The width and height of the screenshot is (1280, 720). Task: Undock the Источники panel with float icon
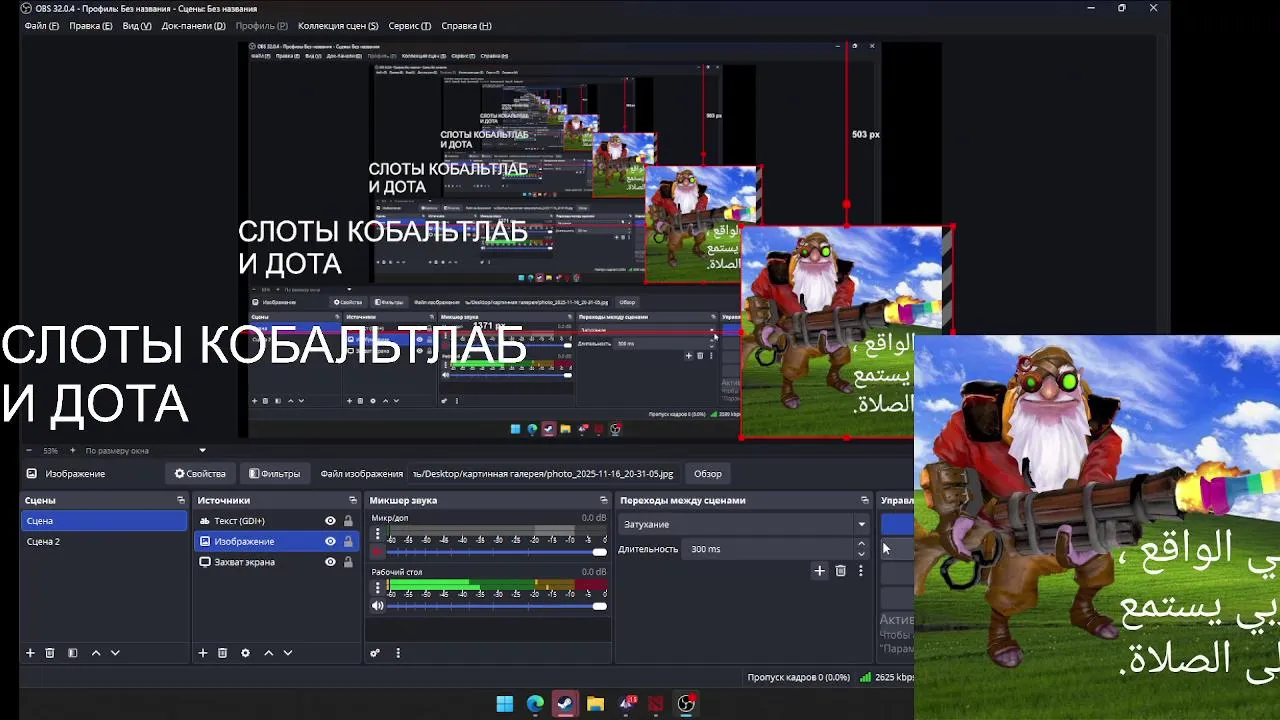click(353, 500)
